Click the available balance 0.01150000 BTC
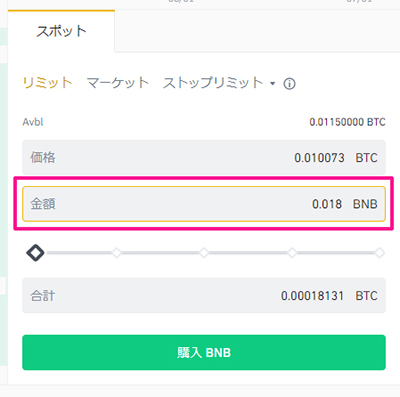 pos(347,122)
